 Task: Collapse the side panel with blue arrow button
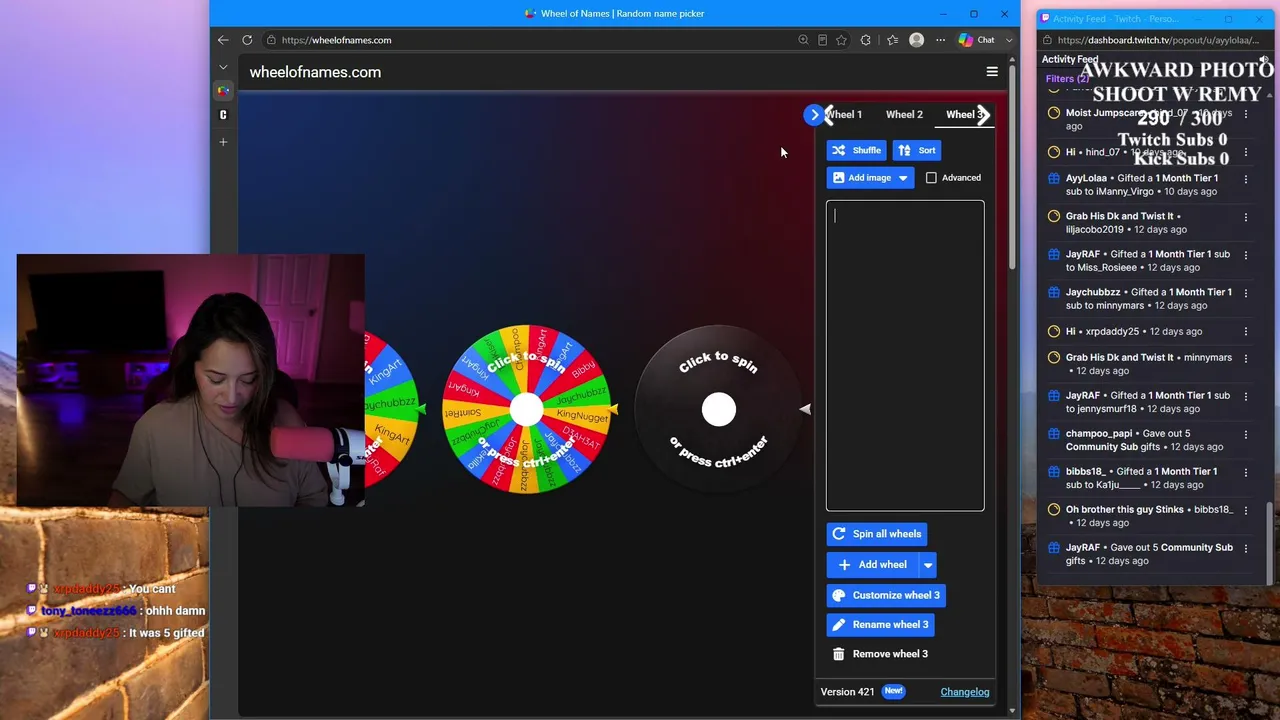814,115
